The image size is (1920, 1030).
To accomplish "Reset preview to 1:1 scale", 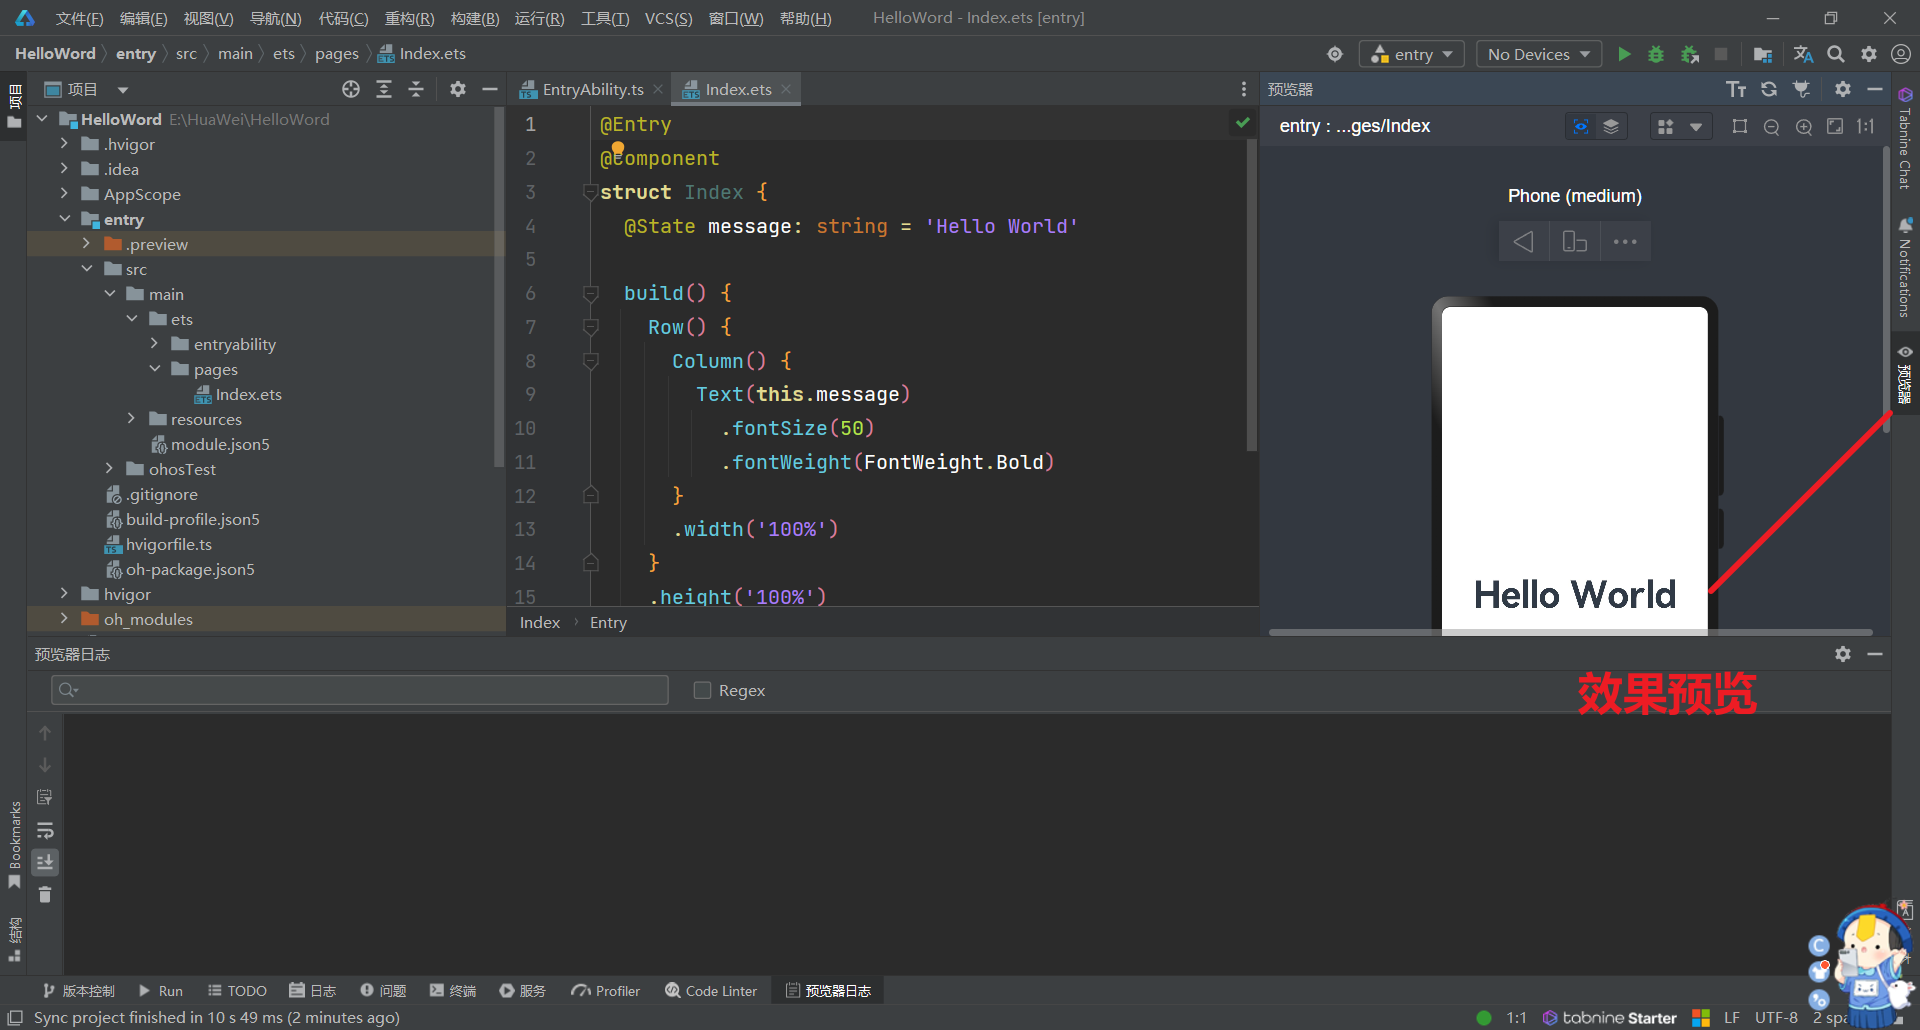I will pyautogui.click(x=1866, y=127).
